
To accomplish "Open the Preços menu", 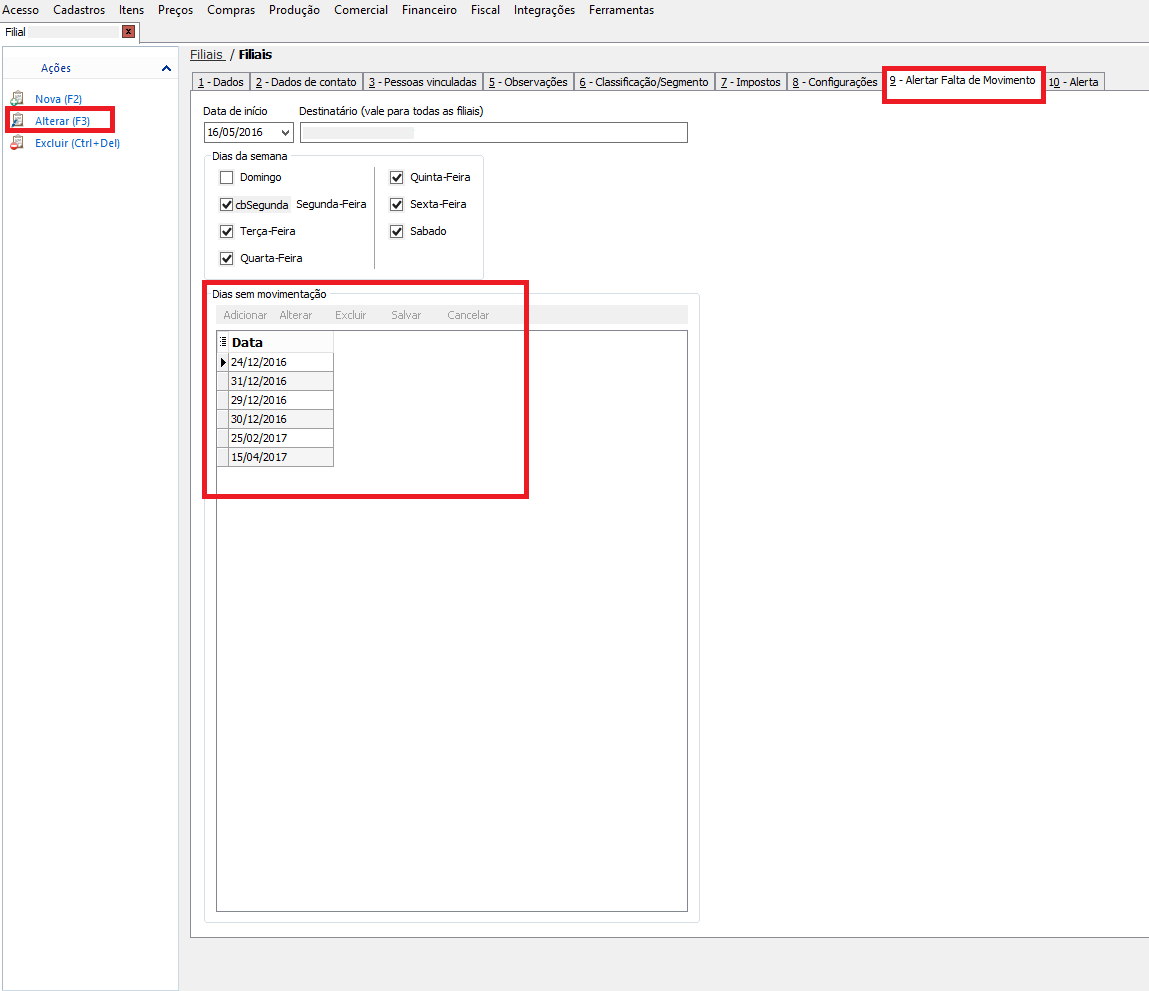I will tap(175, 10).
